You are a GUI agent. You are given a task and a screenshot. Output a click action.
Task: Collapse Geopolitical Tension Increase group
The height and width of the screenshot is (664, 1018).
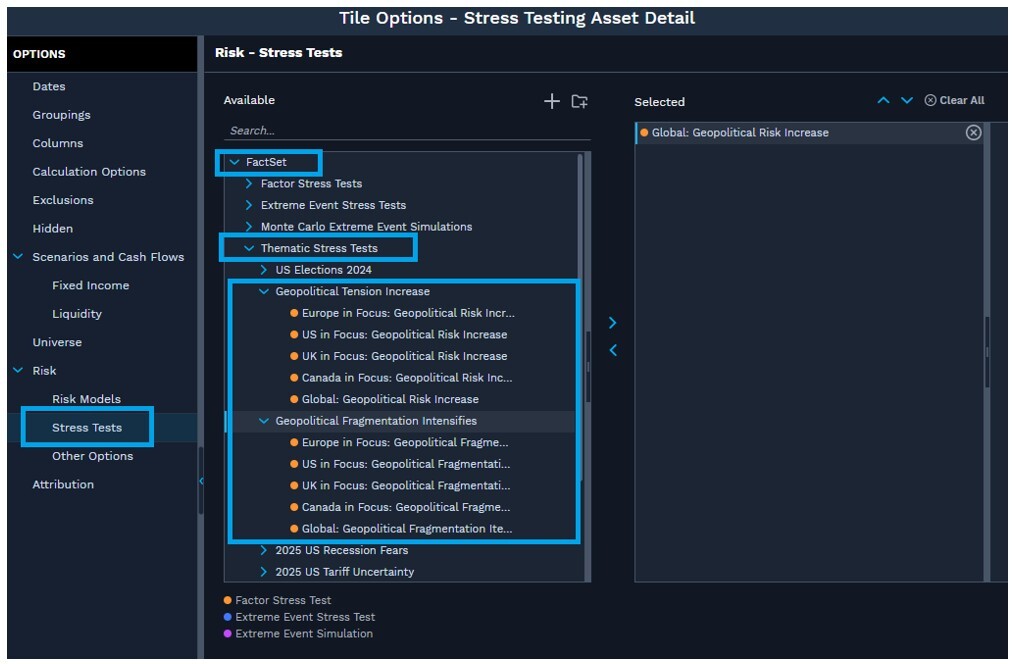pyautogui.click(x=264, y=292)
